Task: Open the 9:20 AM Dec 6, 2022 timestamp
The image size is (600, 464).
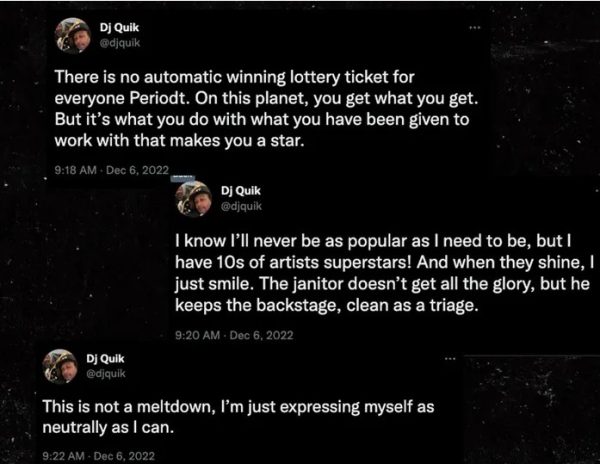Action: [x=234, y=334]
